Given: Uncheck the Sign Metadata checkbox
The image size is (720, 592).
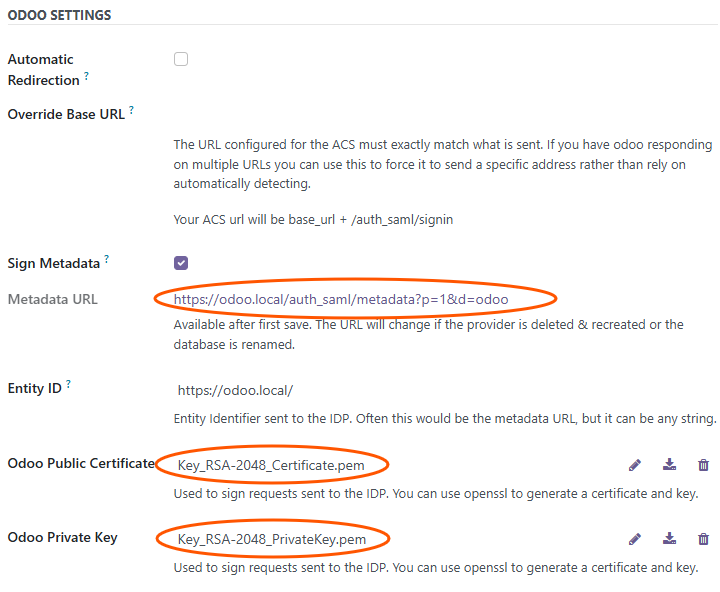Looking at the screenshot, I should tap(181, 263).
